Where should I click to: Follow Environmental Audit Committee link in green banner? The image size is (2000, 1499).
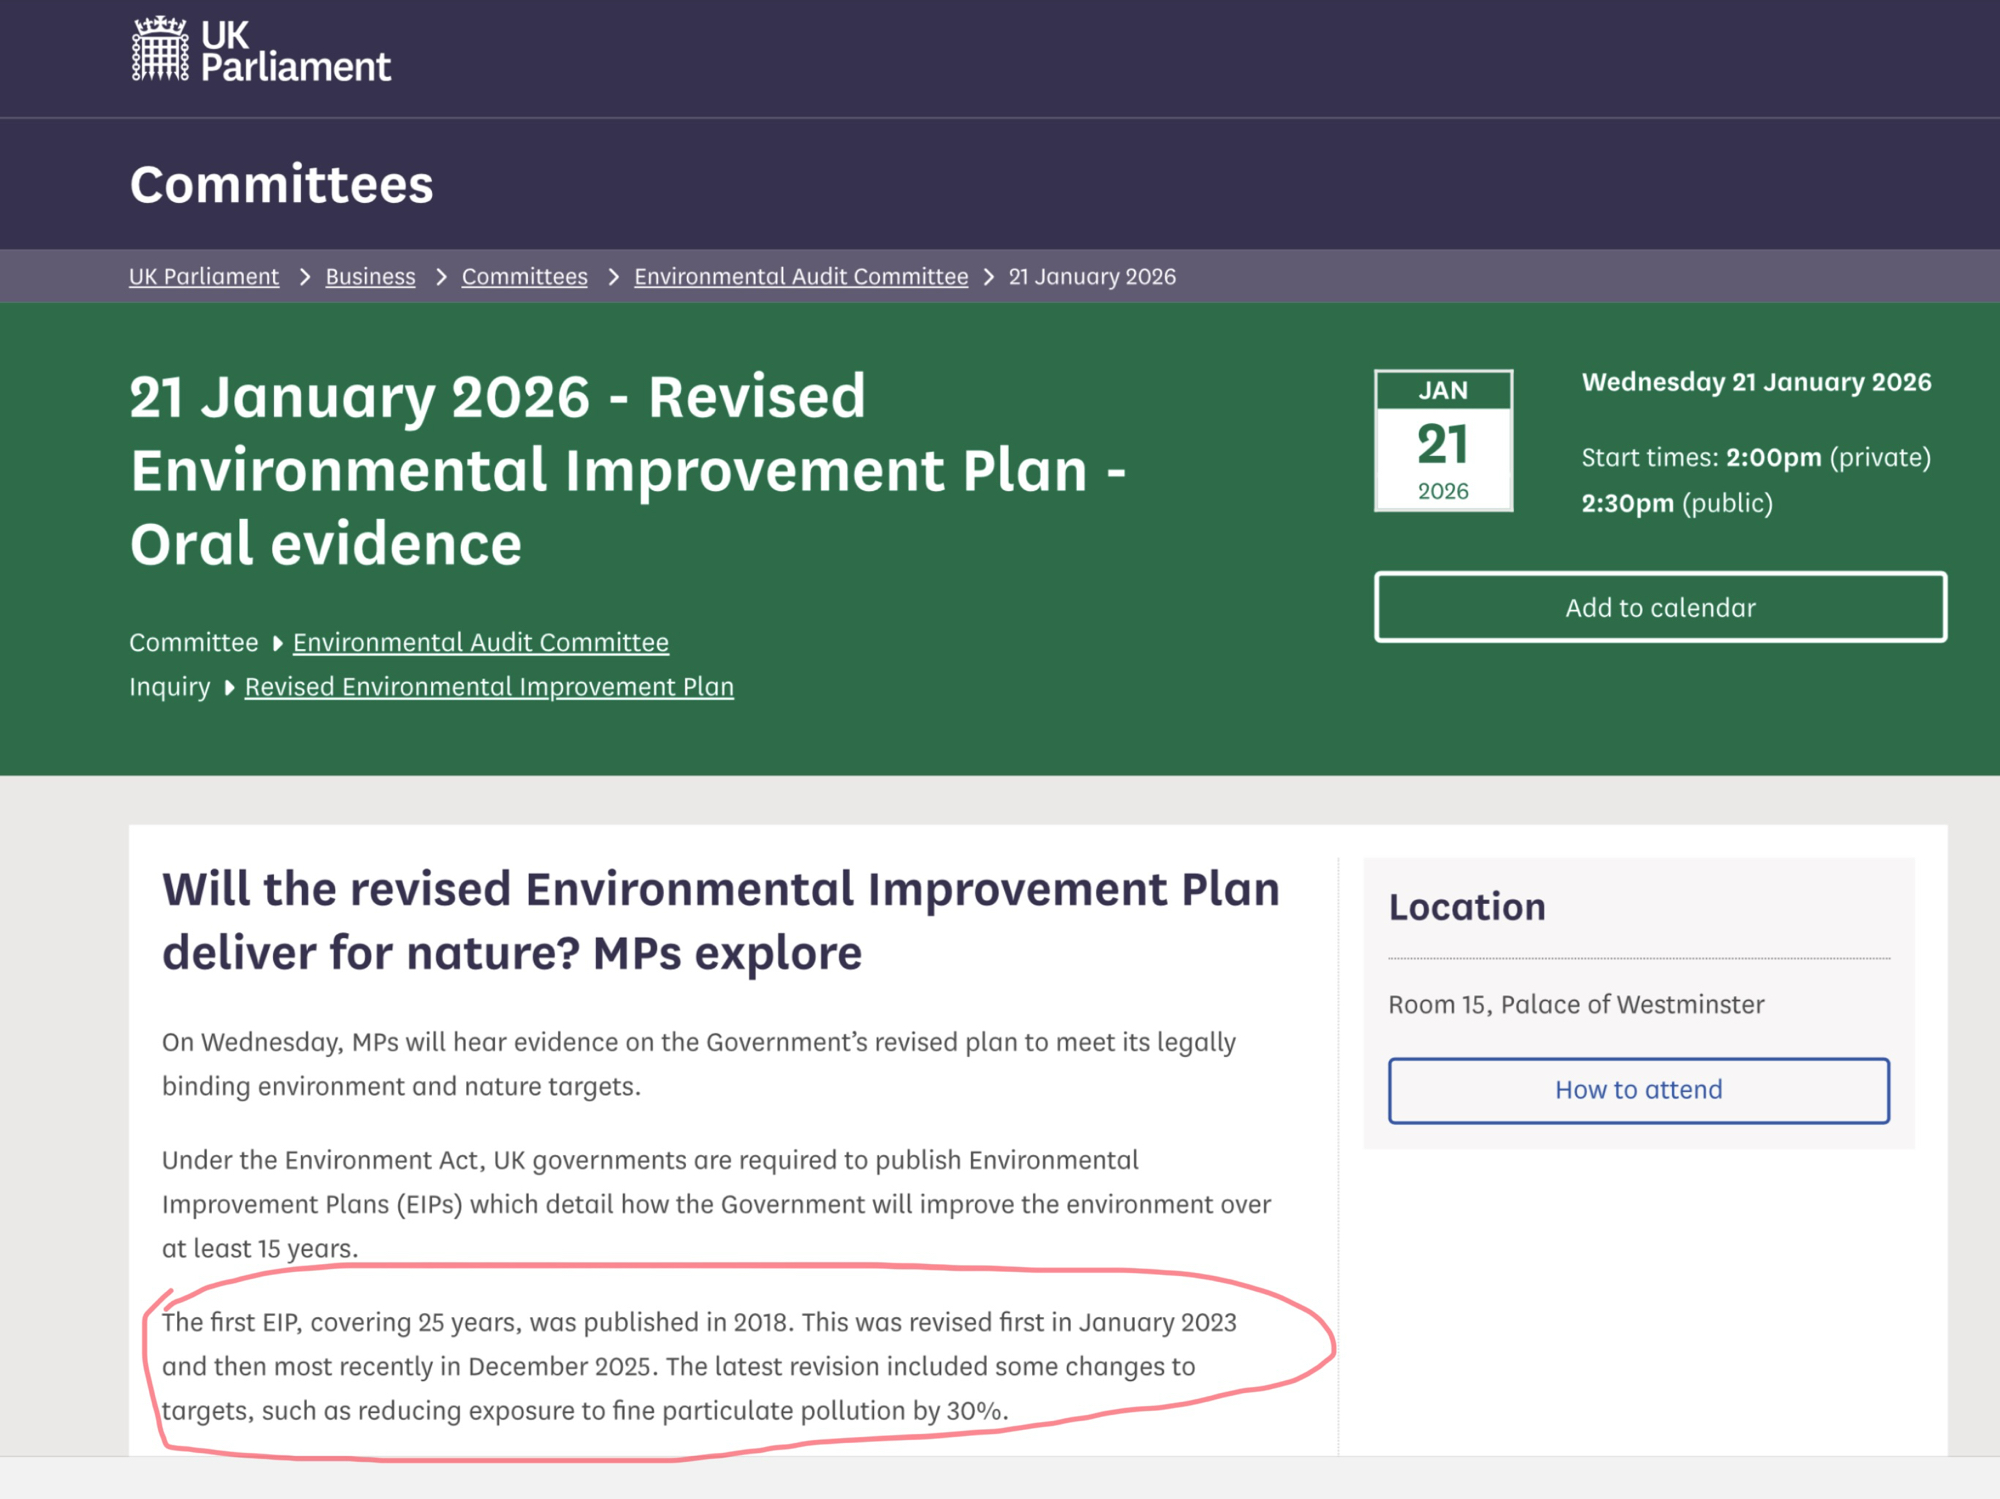tap(481, 643)
